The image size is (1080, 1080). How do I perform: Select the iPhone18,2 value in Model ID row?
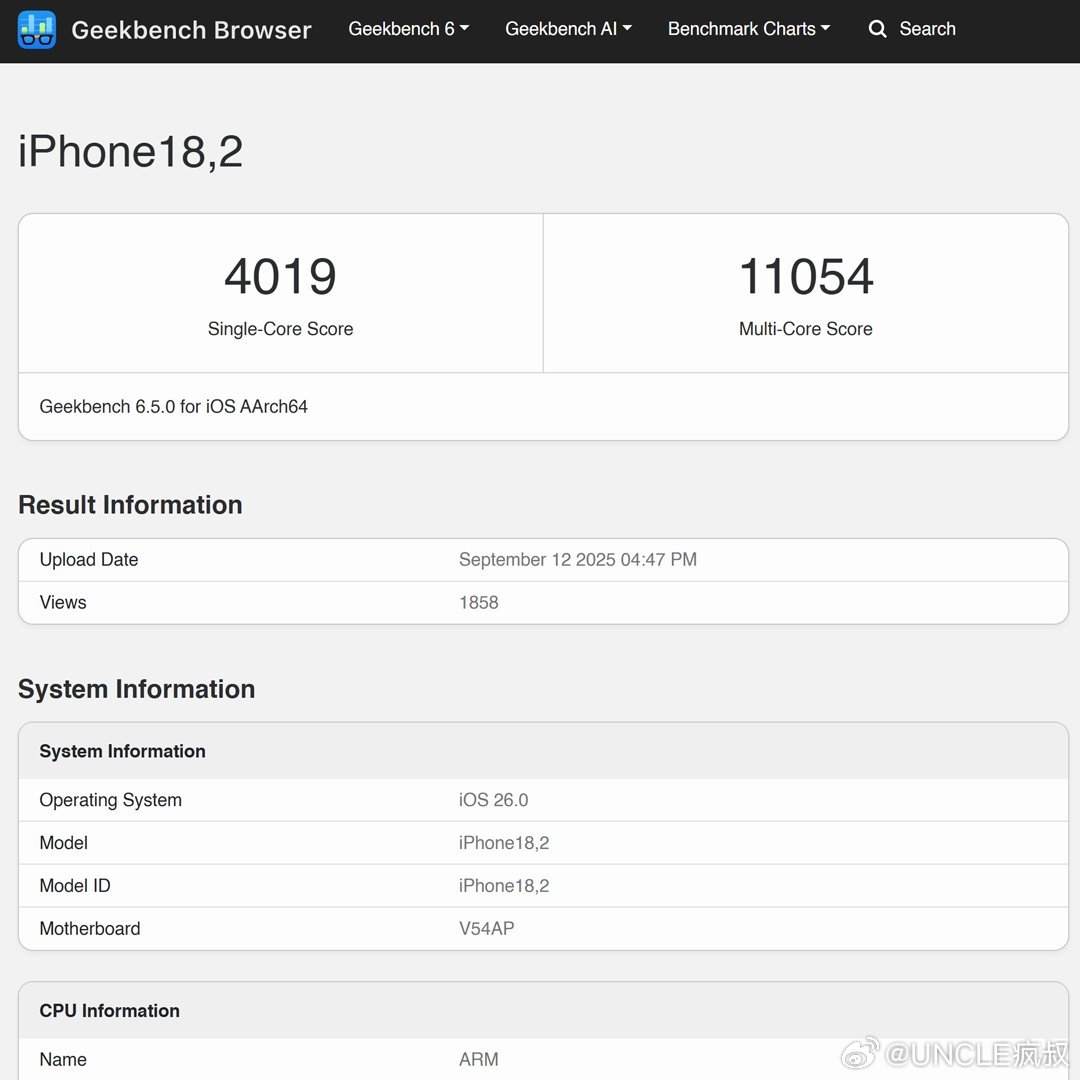coord(504,885)
